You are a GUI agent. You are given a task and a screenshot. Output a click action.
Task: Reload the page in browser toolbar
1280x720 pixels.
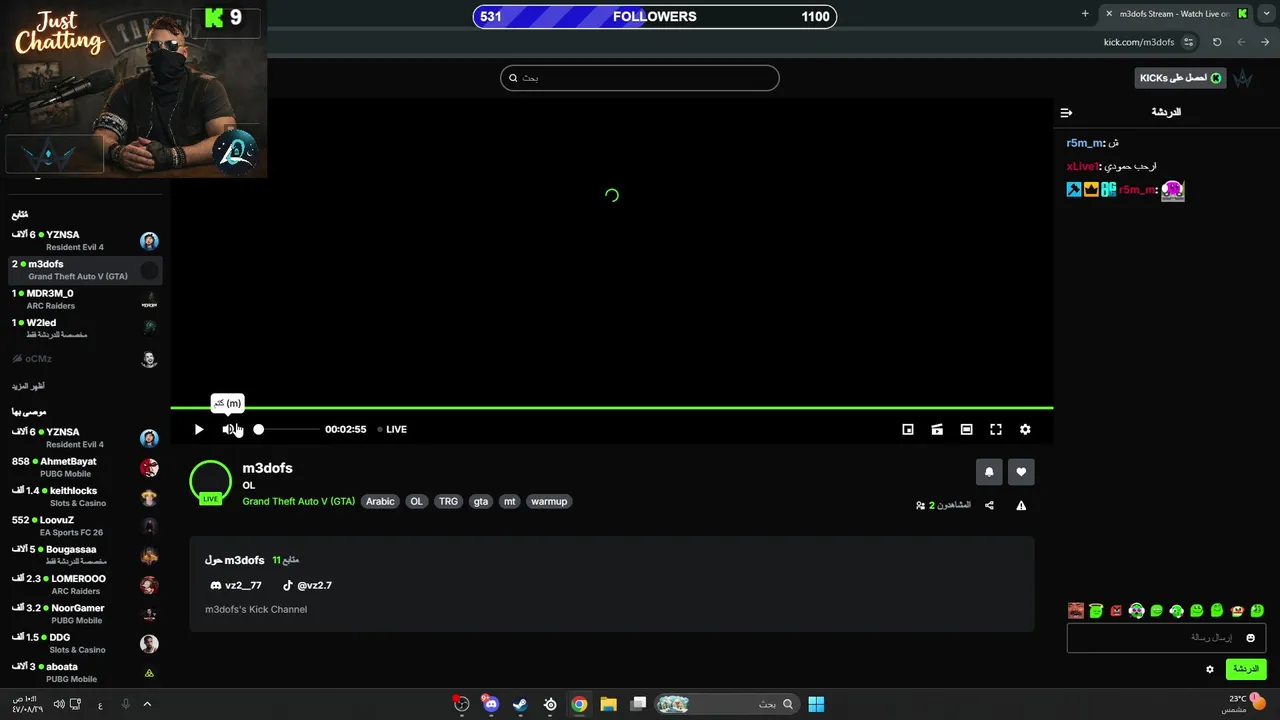coord(1217,42)
